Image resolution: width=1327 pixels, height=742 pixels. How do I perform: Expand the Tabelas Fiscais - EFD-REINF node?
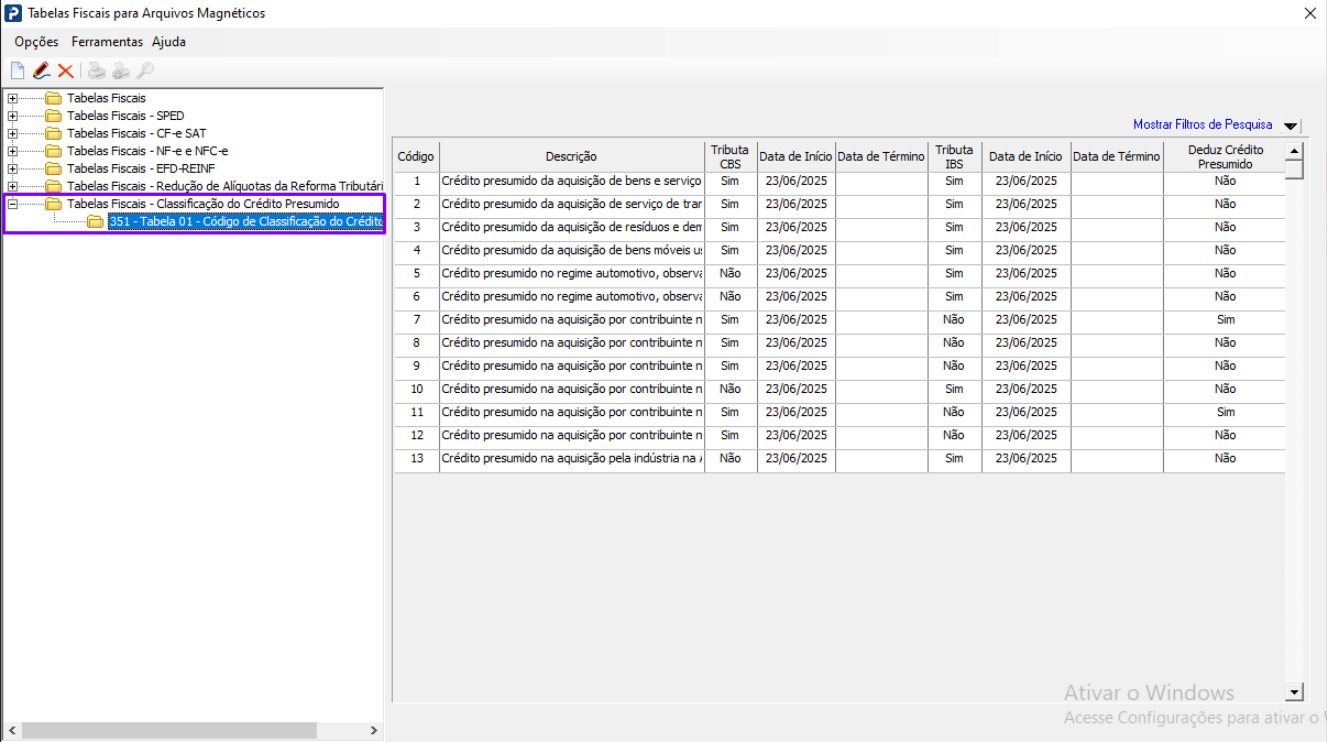(x=12, y=169)
